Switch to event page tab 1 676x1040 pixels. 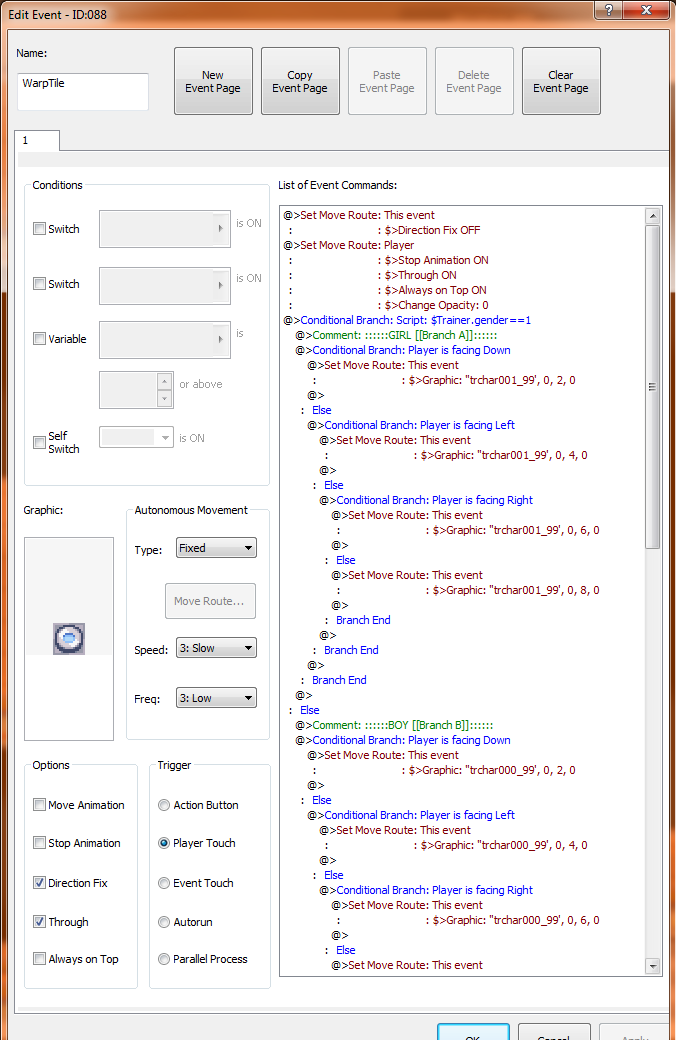37,141
